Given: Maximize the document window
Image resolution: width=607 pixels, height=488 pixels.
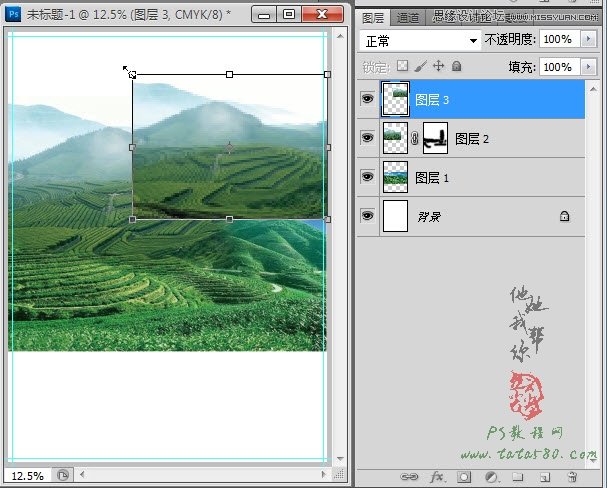Looking at the screenshot, I should (289, 15).
